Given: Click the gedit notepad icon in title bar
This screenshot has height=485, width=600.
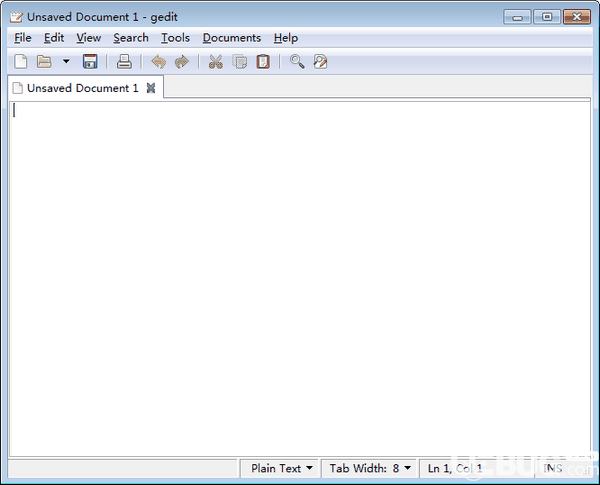Looking at the screenshot, I should pos(16,17).
